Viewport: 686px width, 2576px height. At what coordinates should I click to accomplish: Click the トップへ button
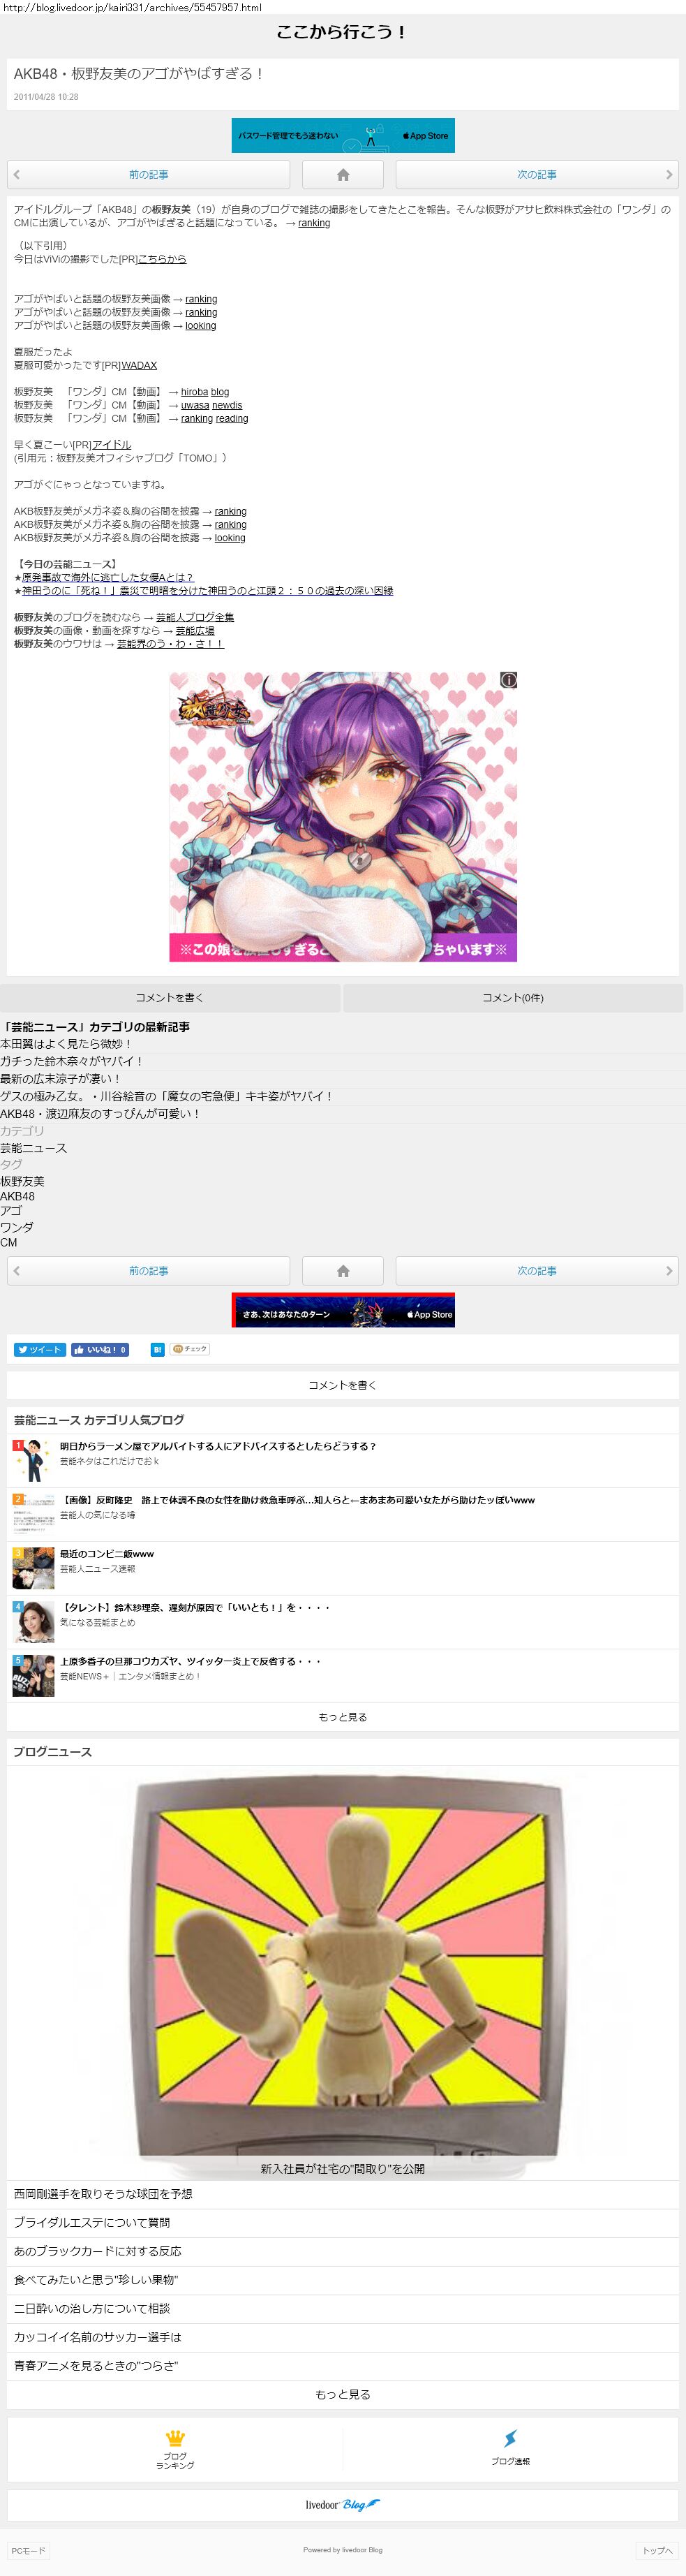coord(657,2551)
